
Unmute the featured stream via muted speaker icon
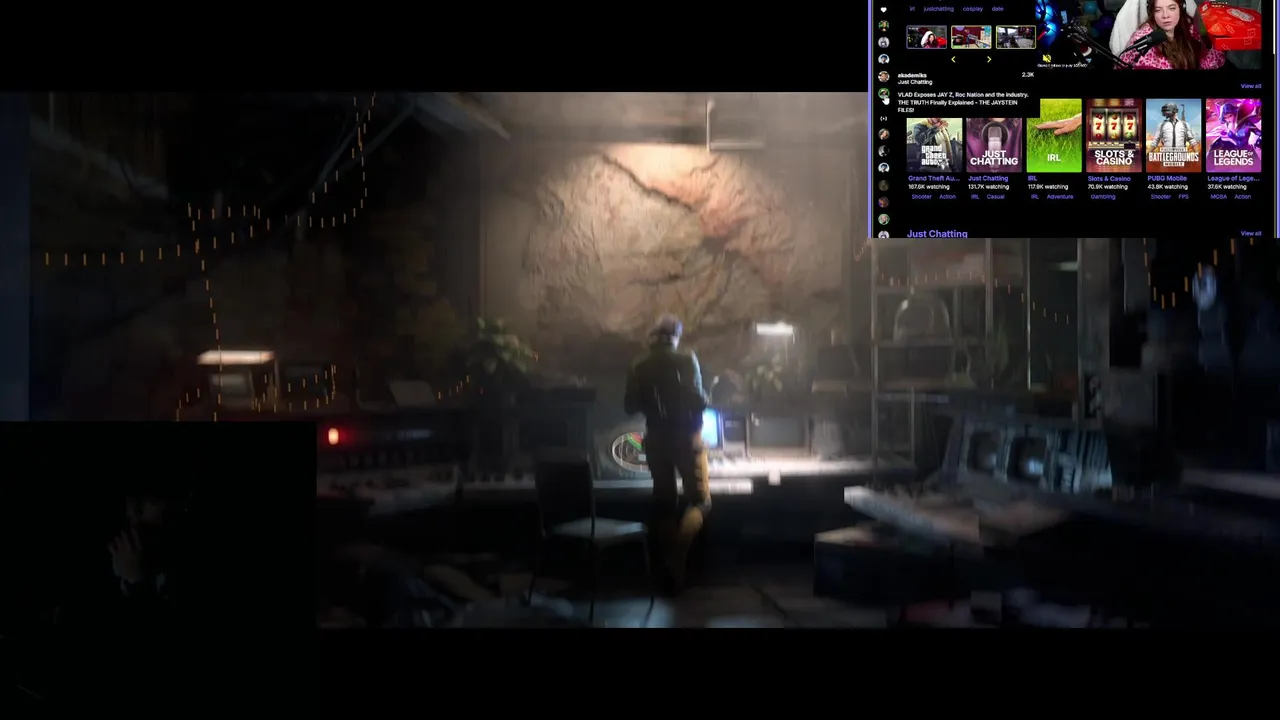[1047, 58]
